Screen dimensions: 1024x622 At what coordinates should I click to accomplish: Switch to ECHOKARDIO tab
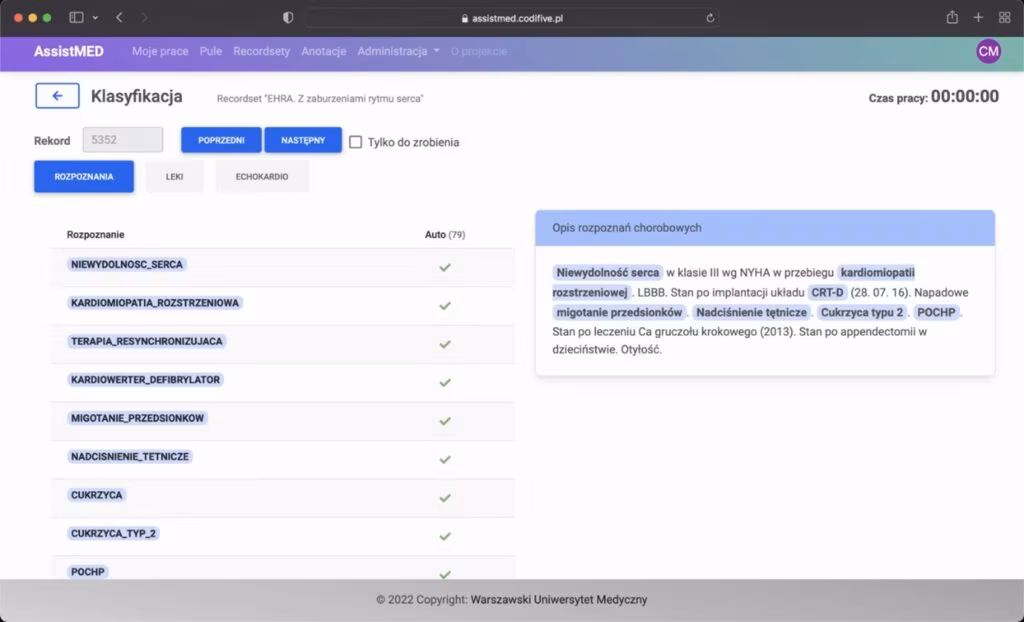point(262,176)
